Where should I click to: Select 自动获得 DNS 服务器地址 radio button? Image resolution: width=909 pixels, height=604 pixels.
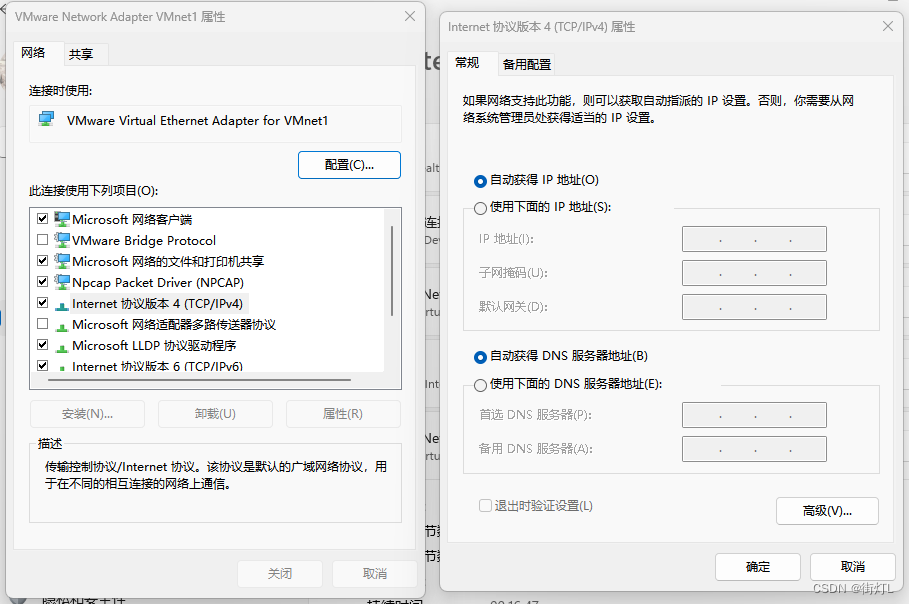[x=480, y=357]
